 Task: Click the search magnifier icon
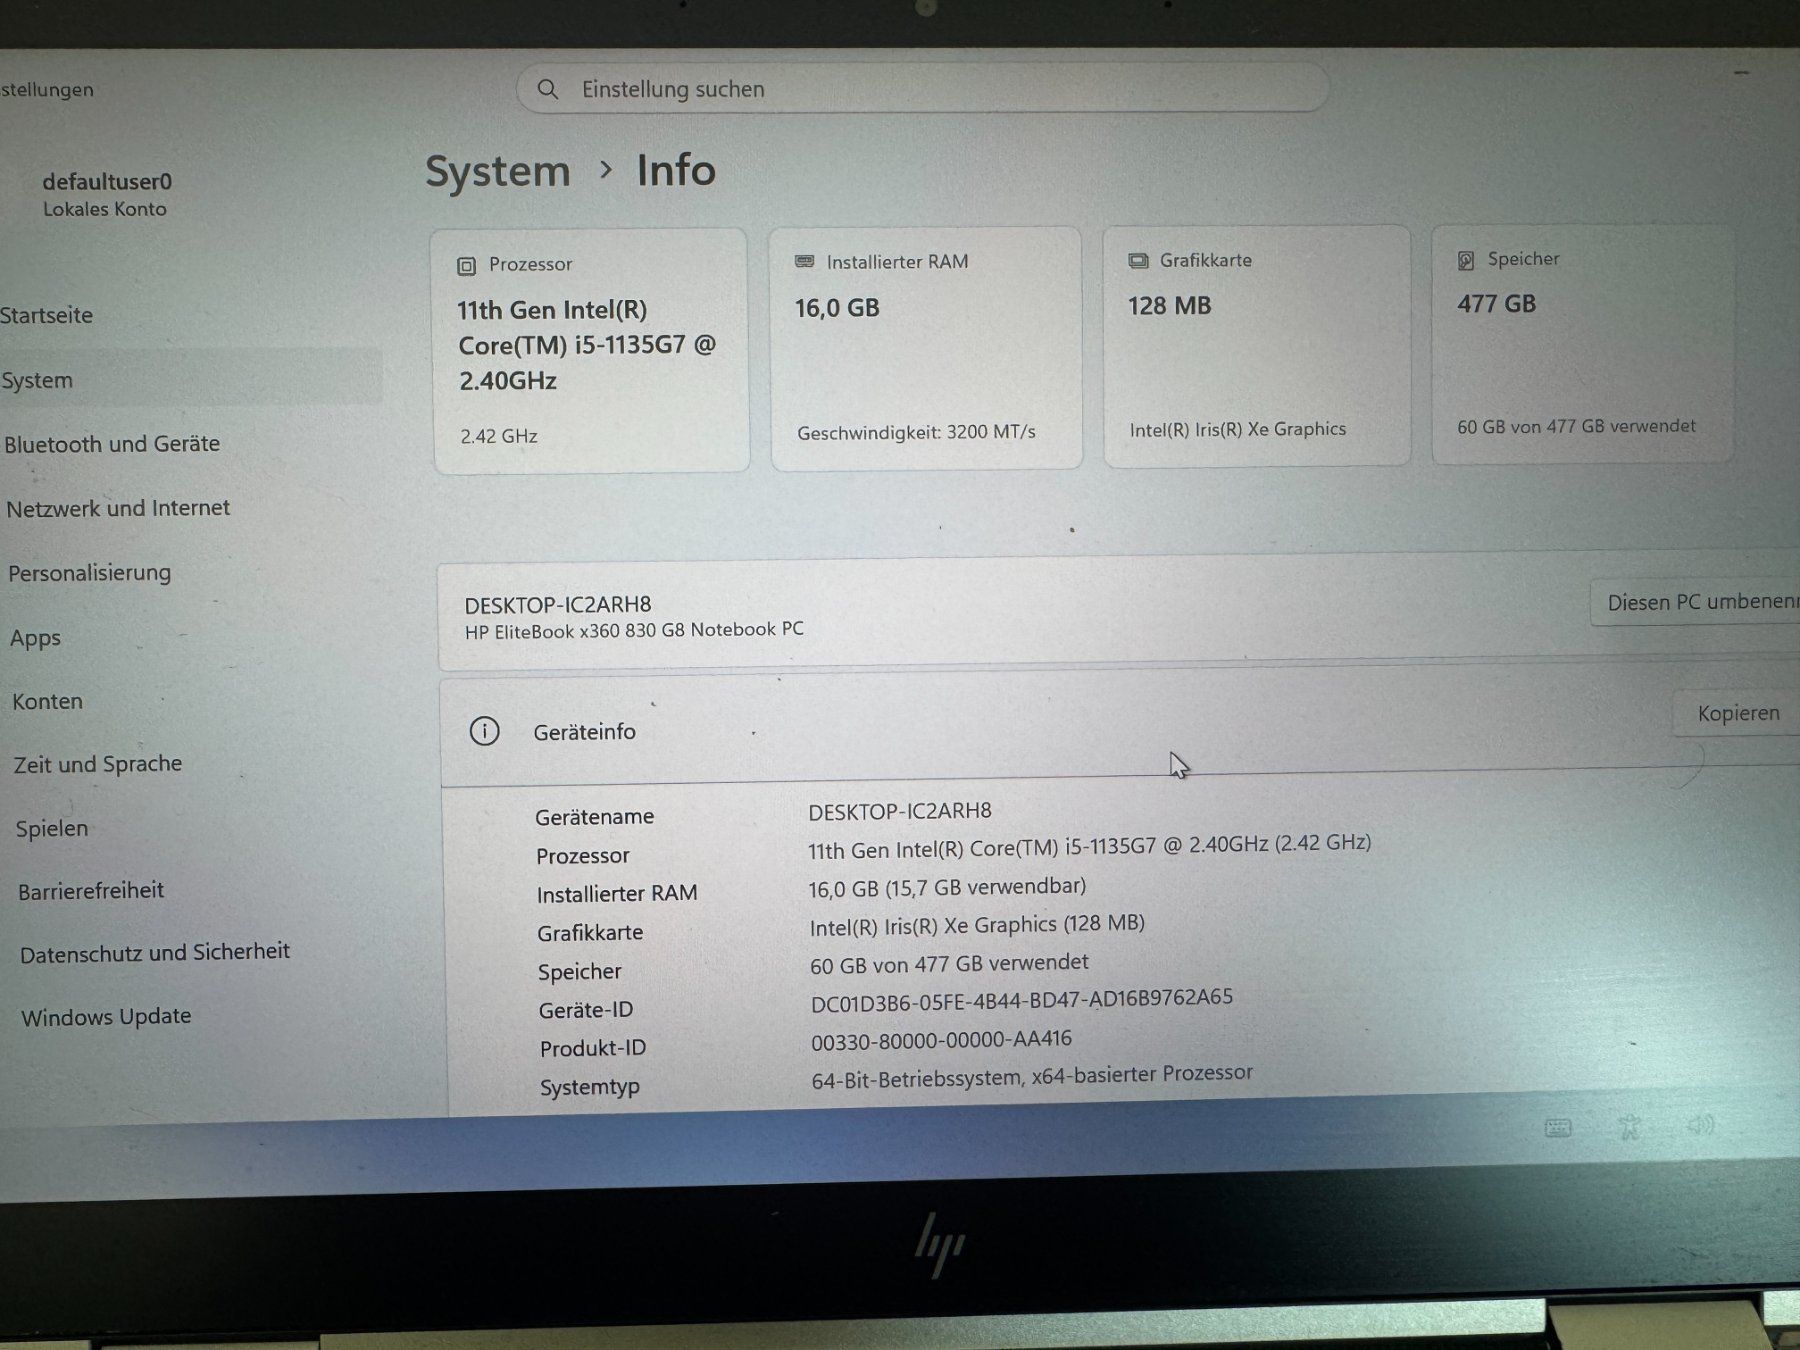(548, 89)
